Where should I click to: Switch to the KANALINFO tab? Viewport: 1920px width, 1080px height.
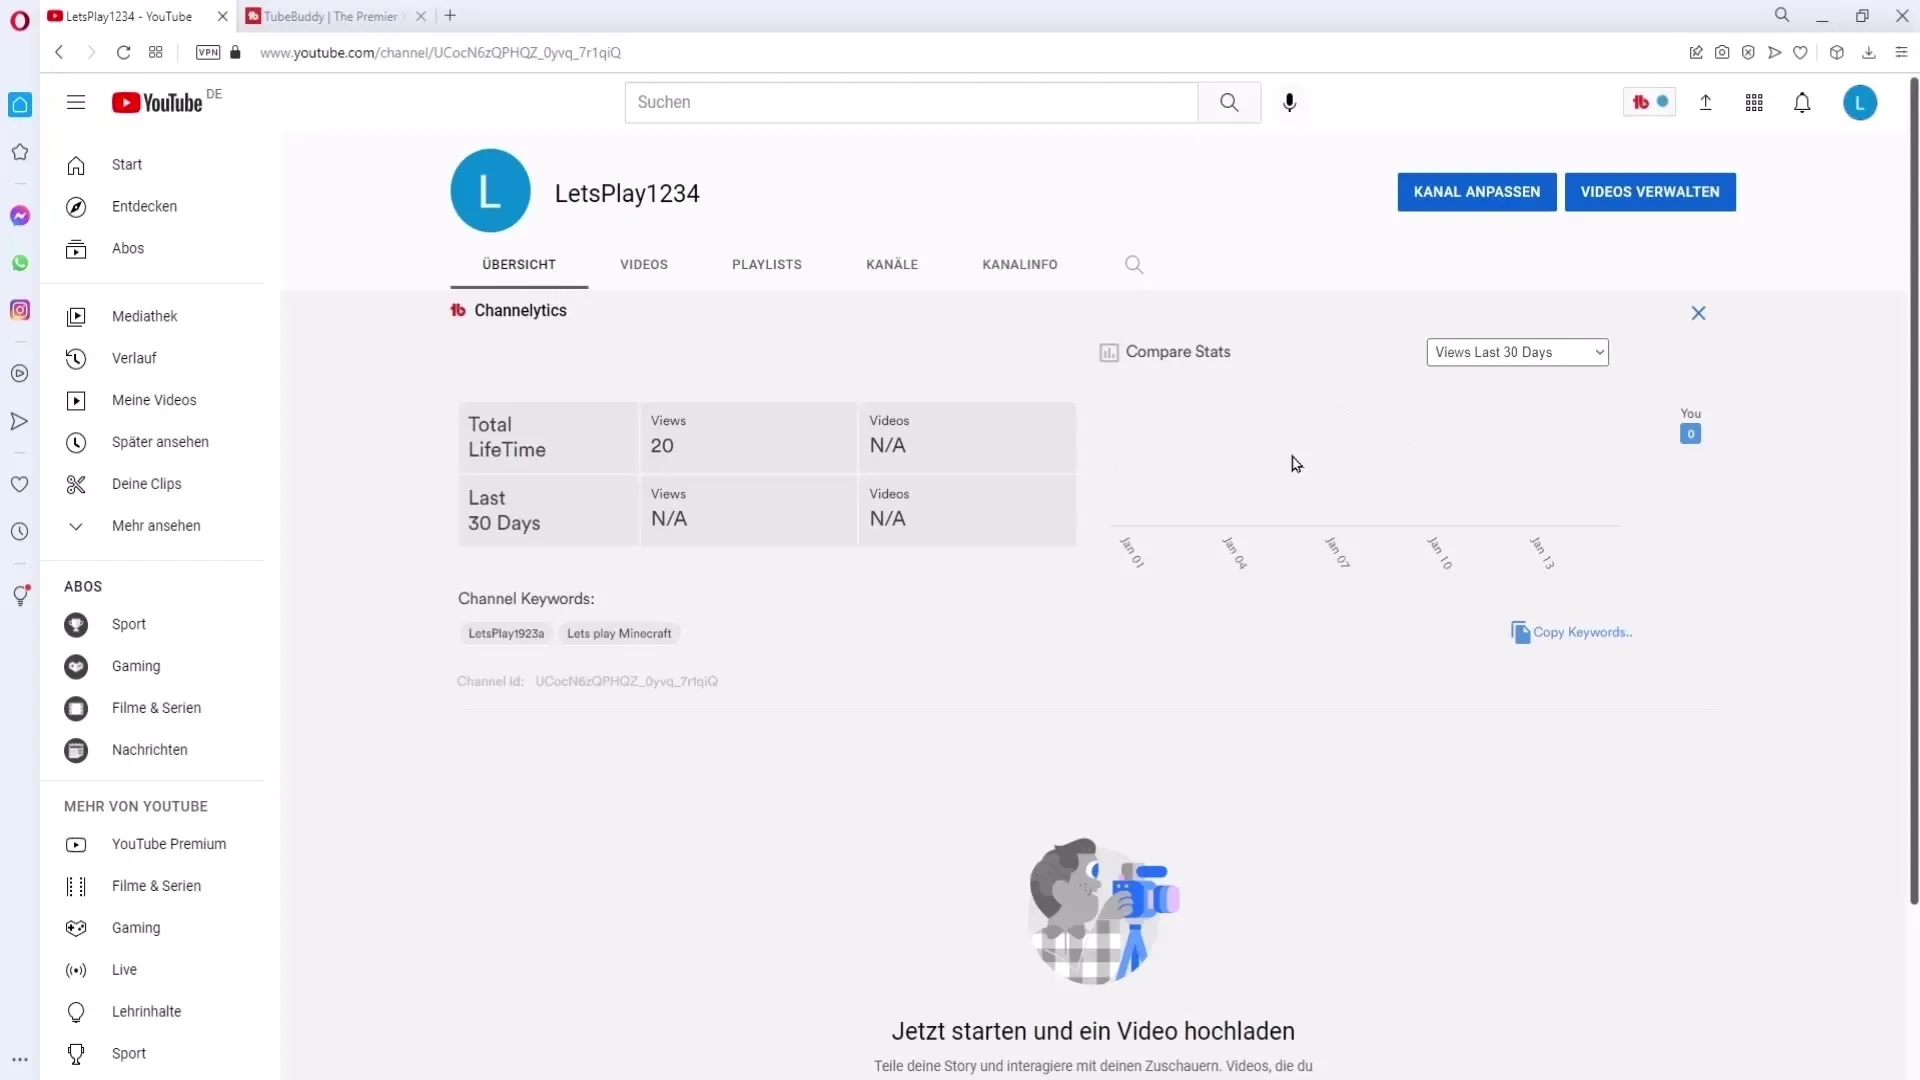coord(1019,264)
